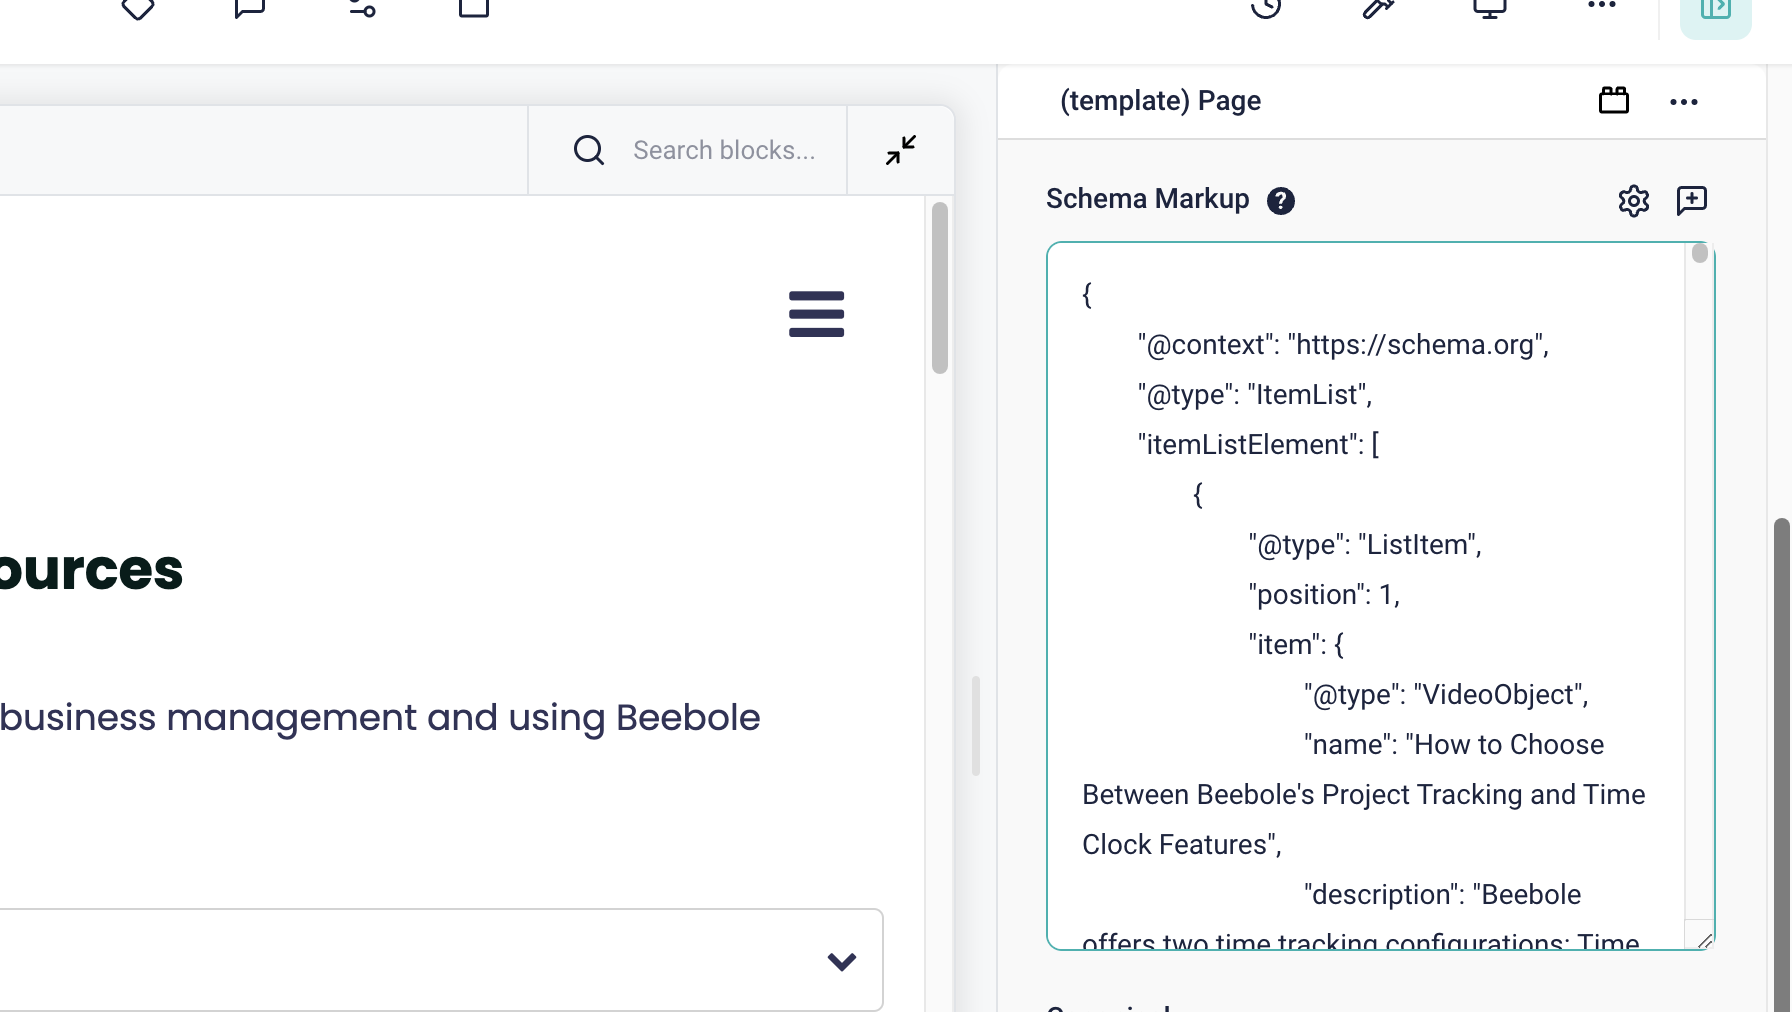This screenshot has height=1012, width=1792.
Task: Click the '"@type": "ListItem"' line
Action: [1365, 545]
